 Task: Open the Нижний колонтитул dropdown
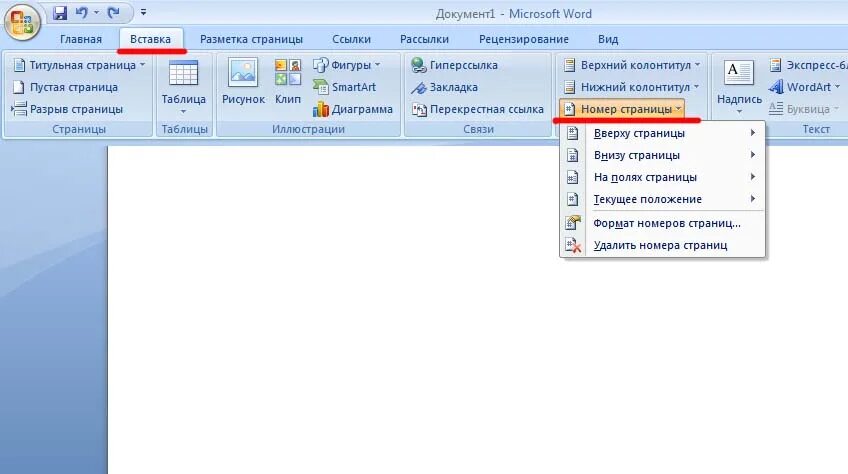(632, 87)
